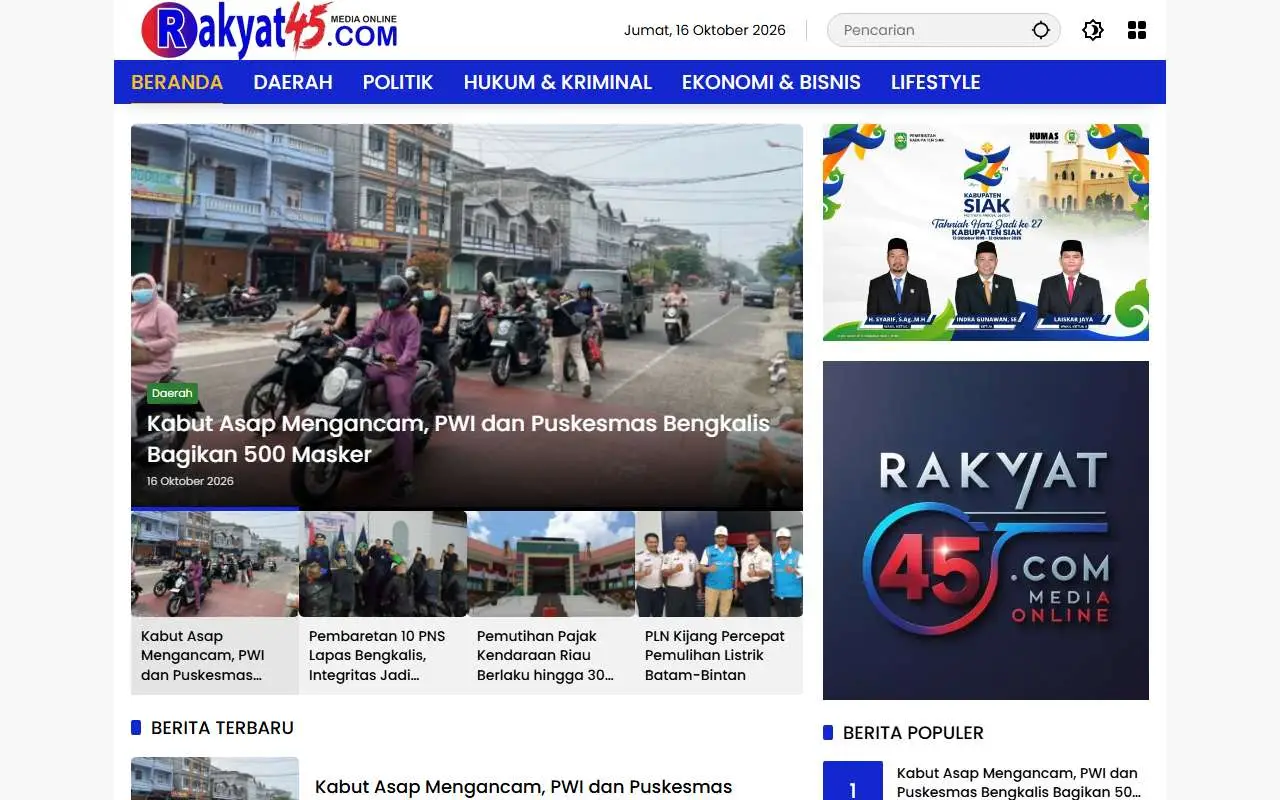Screen dimensions: 1280x800
Task: Click the search icon in the Pencarian box
Action: point(1041,30)
